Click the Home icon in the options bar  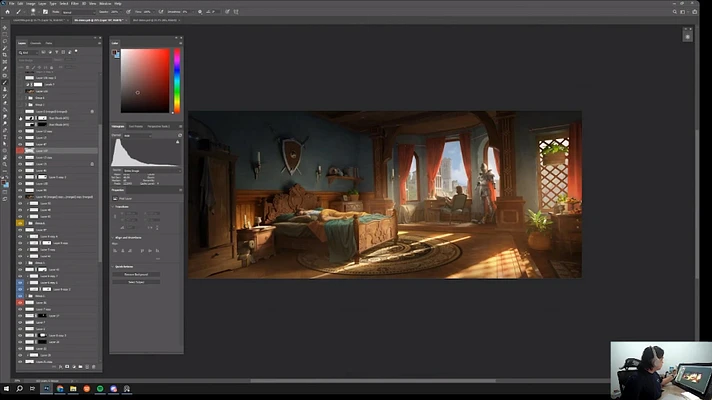pos(7,12)
